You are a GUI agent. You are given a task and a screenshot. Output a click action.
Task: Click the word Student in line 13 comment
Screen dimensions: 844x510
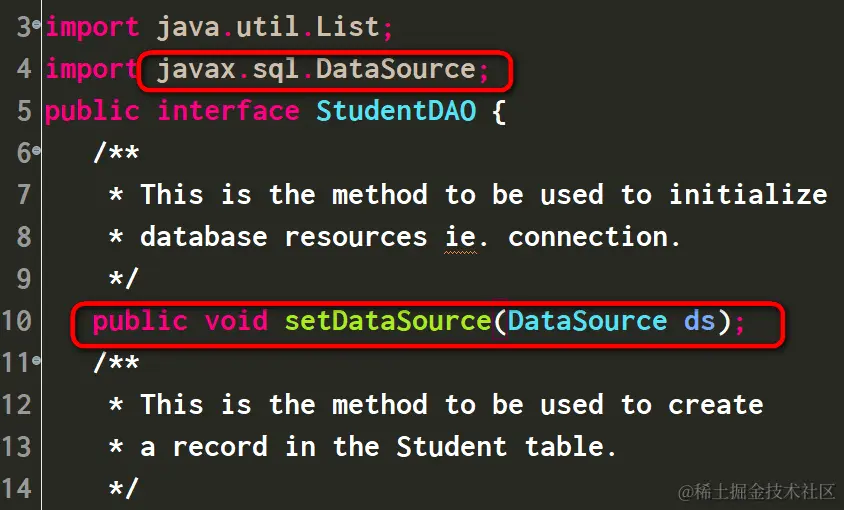[452, 446]
